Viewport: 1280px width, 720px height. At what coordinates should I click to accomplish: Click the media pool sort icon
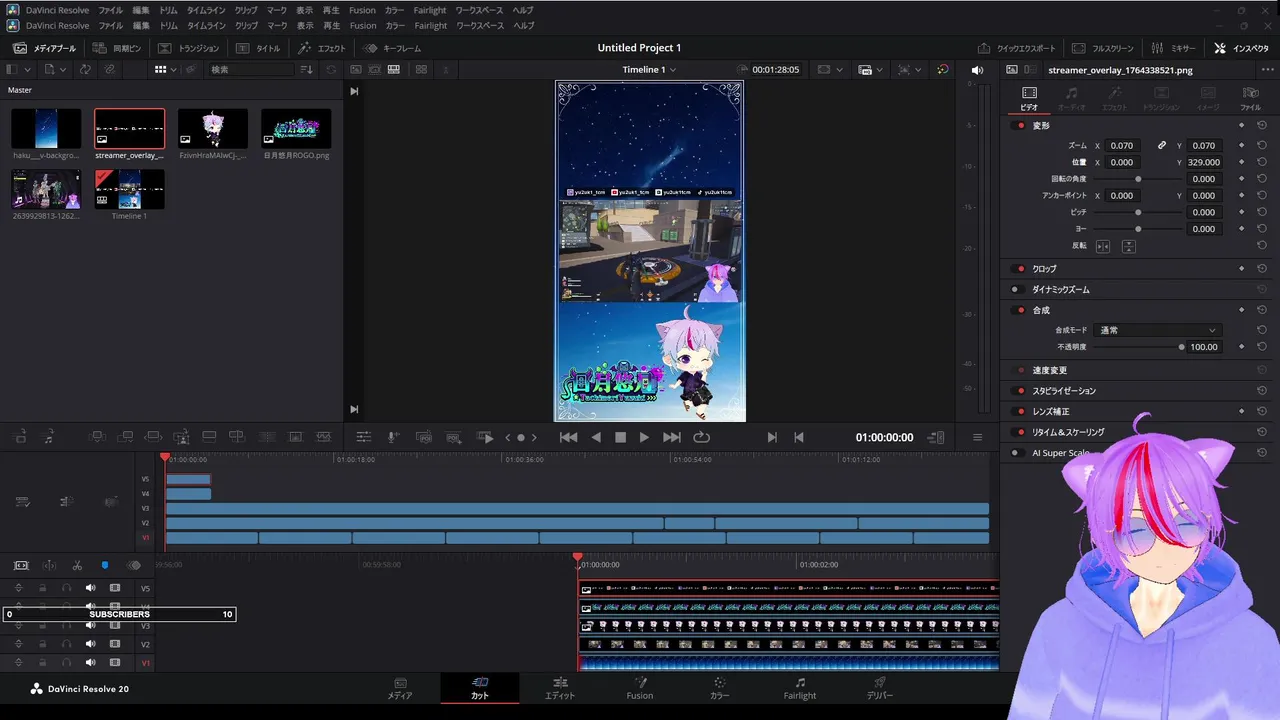[x=307, y=70]
